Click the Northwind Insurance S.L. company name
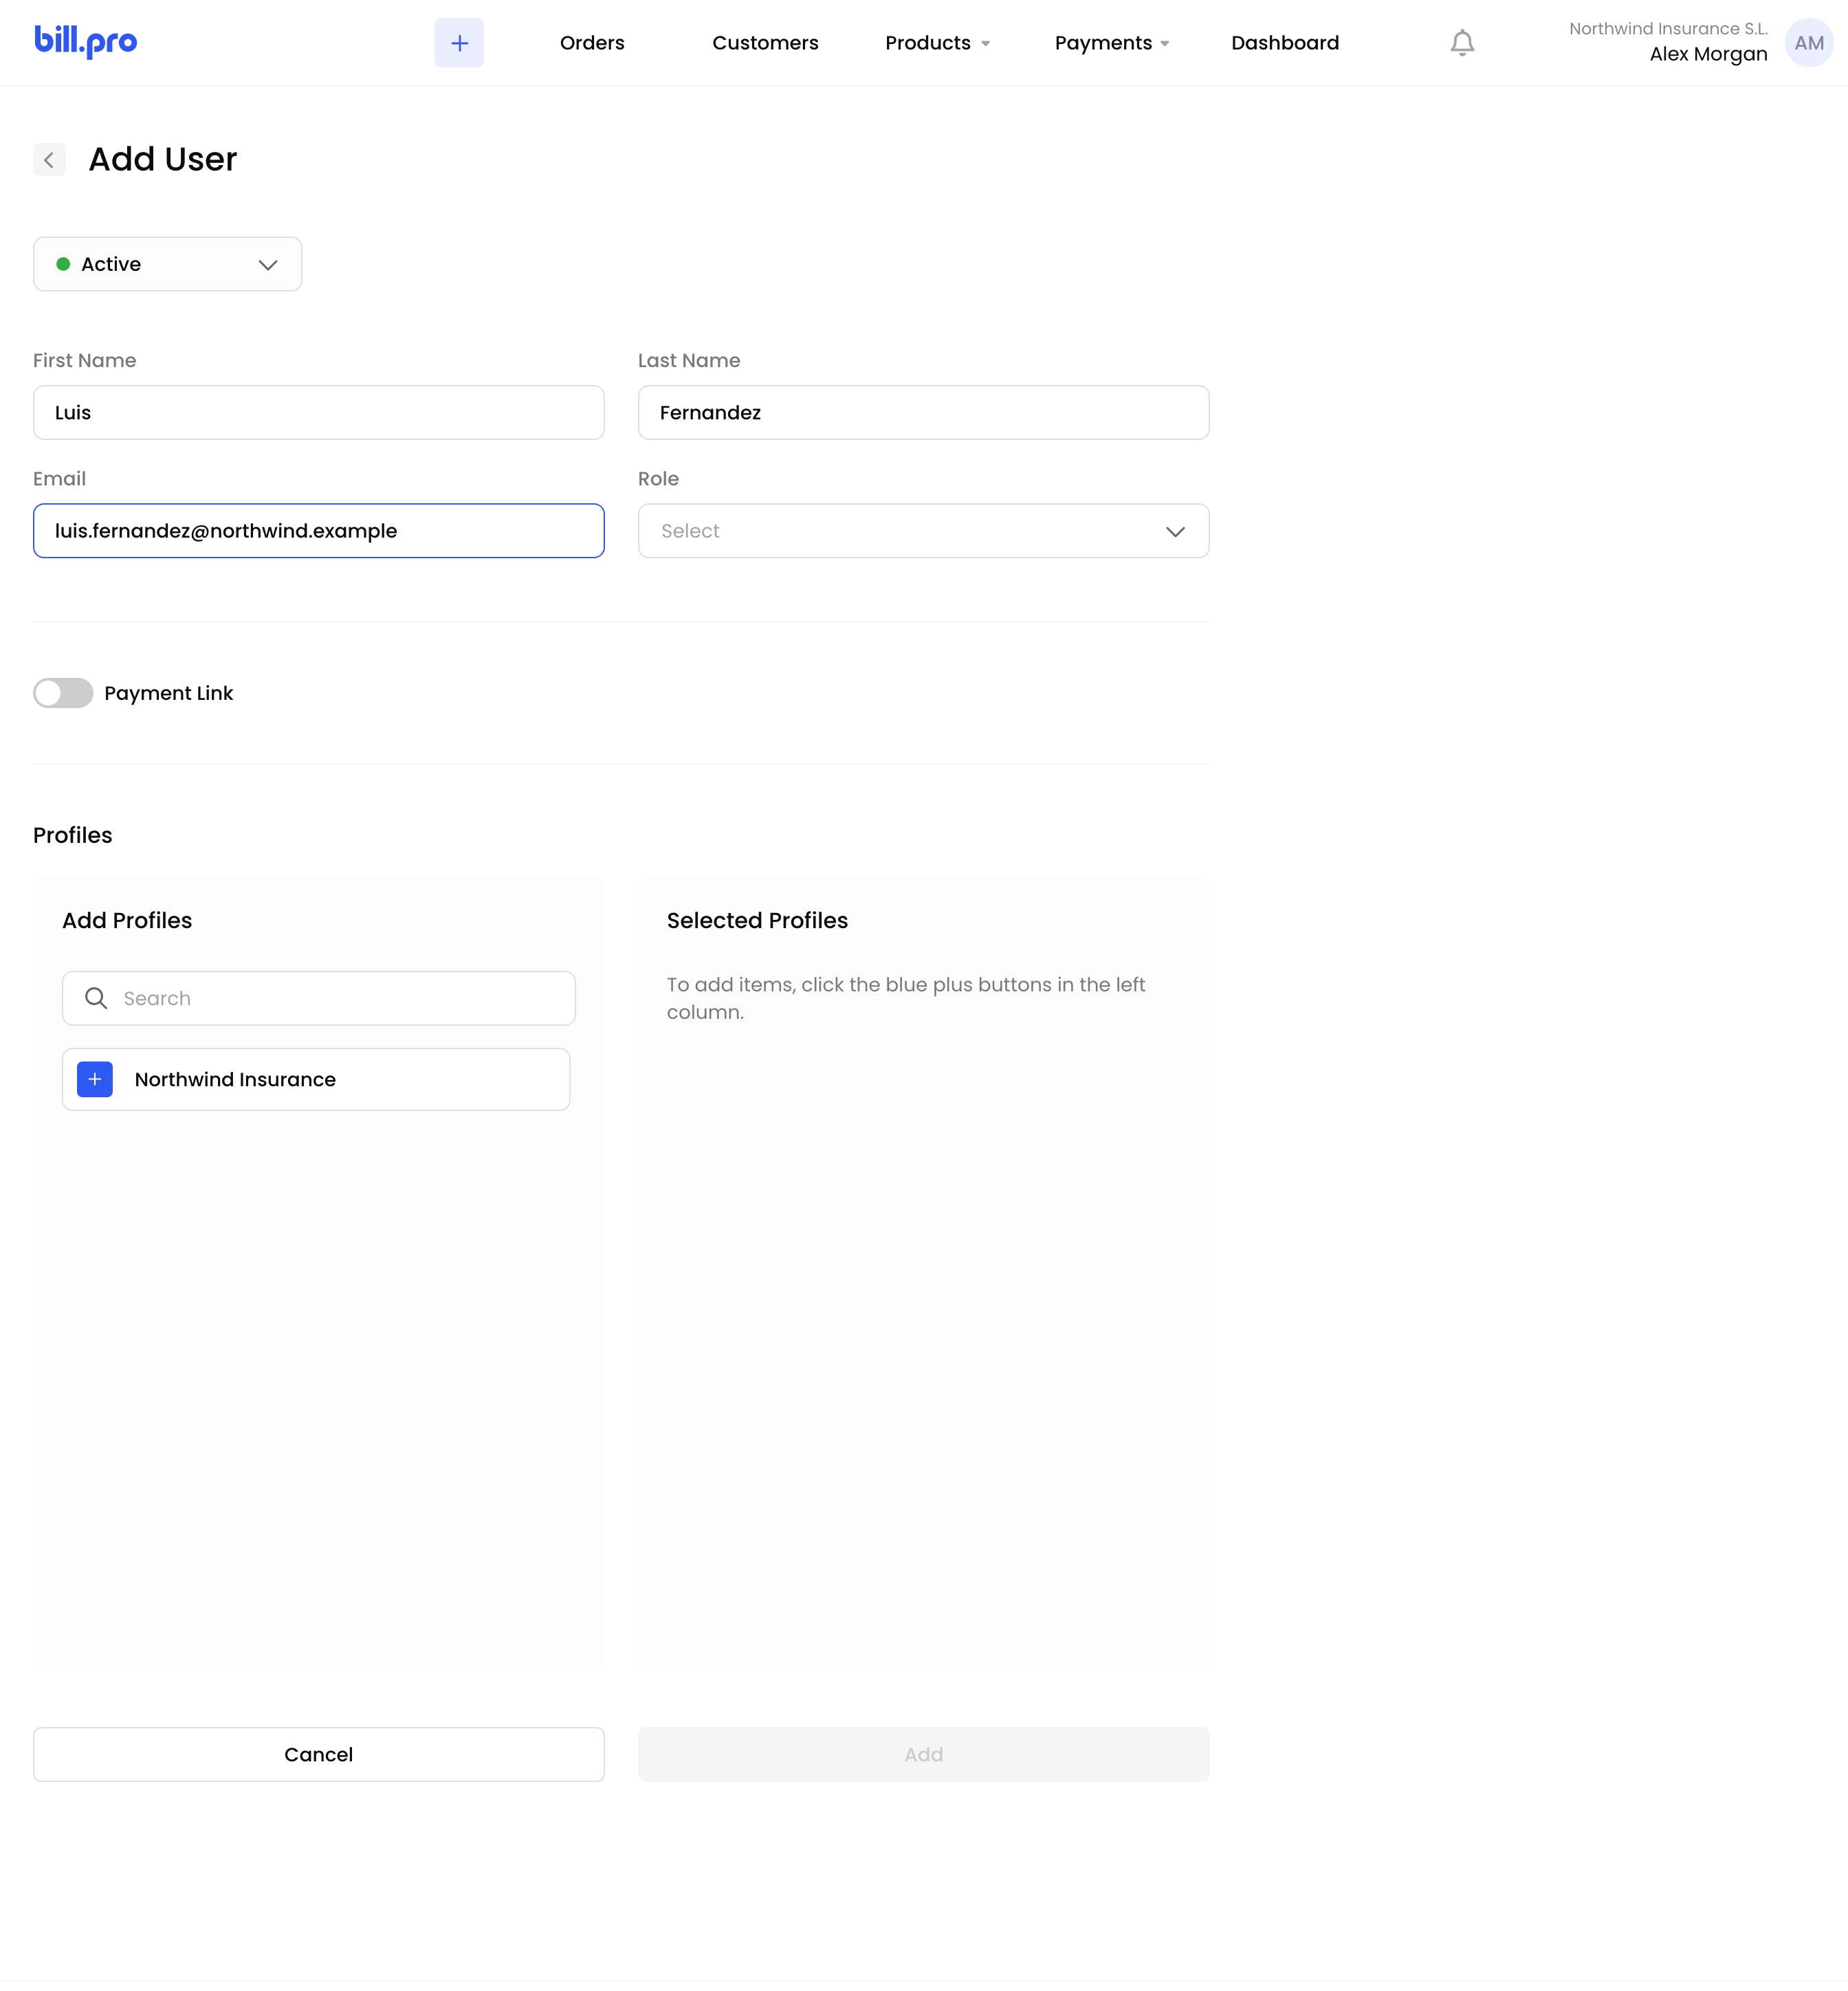This screenshot has height=1991, width=1848. click(1668, 29)
